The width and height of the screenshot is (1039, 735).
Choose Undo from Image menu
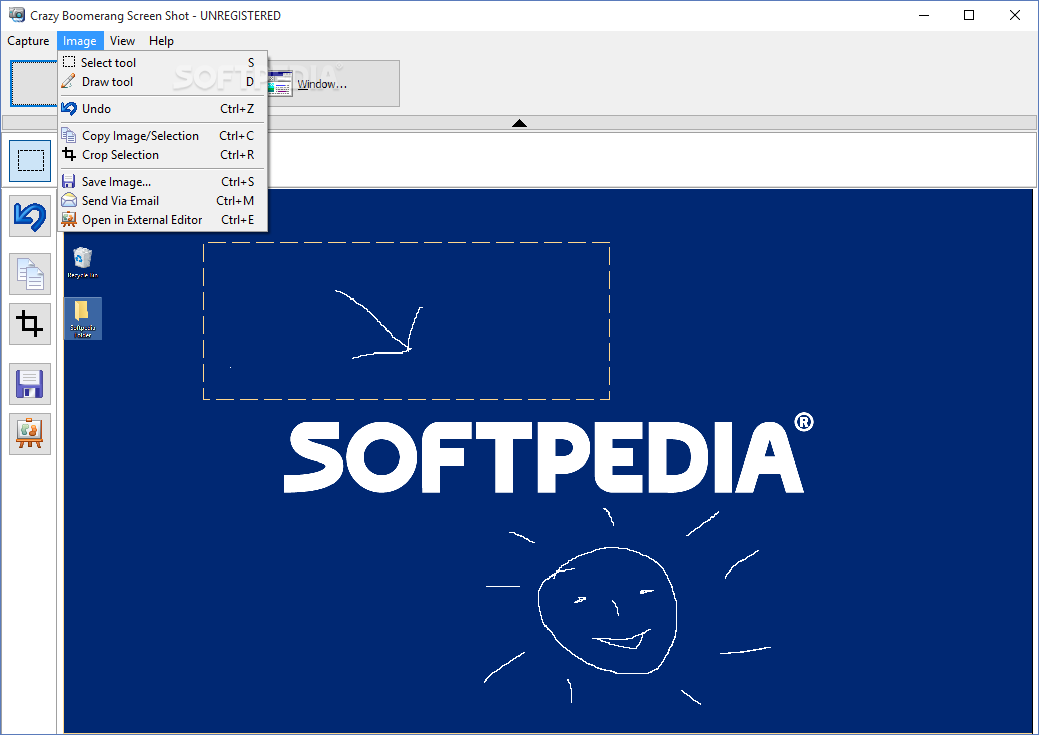(163, 109)
